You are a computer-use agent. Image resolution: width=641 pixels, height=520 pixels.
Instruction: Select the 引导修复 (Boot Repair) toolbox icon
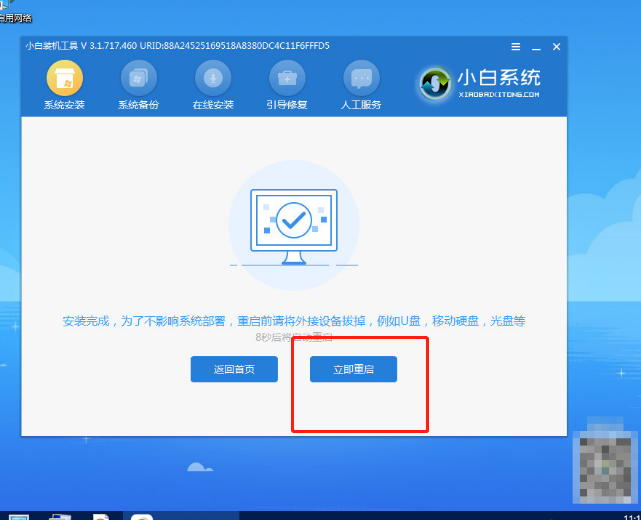pyautogui.click(x=287, y=78)
